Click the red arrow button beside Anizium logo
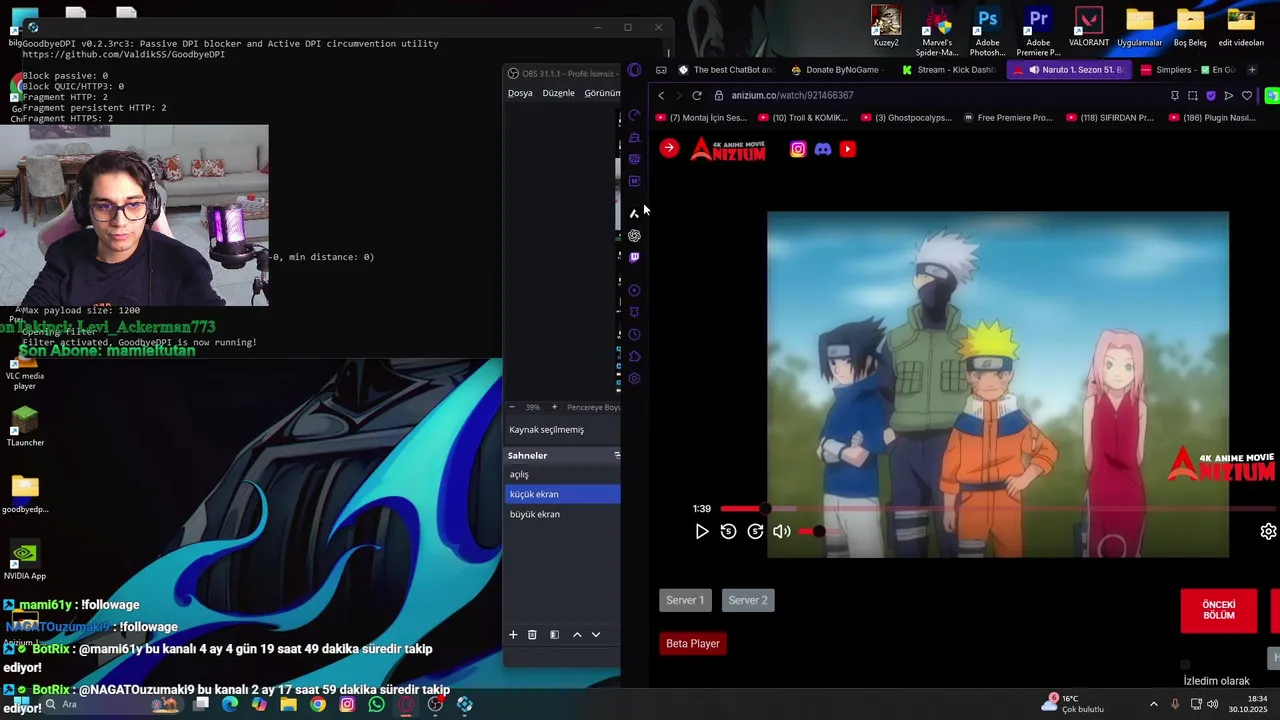This screenshot has height=720, width=1280. pyautogui.click(x=669, y=148)
